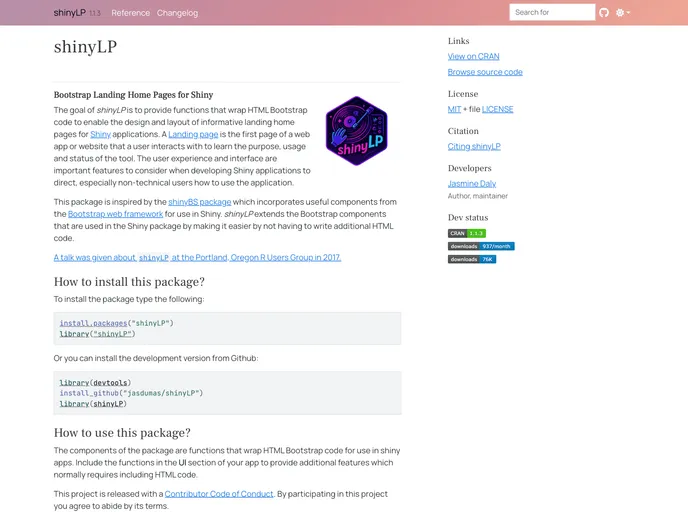Image resolution: width=688 pixels, height=512 pixels.
Task: Click the downloads per month badge
Action: pyautogui.click(x=481, y=246)
